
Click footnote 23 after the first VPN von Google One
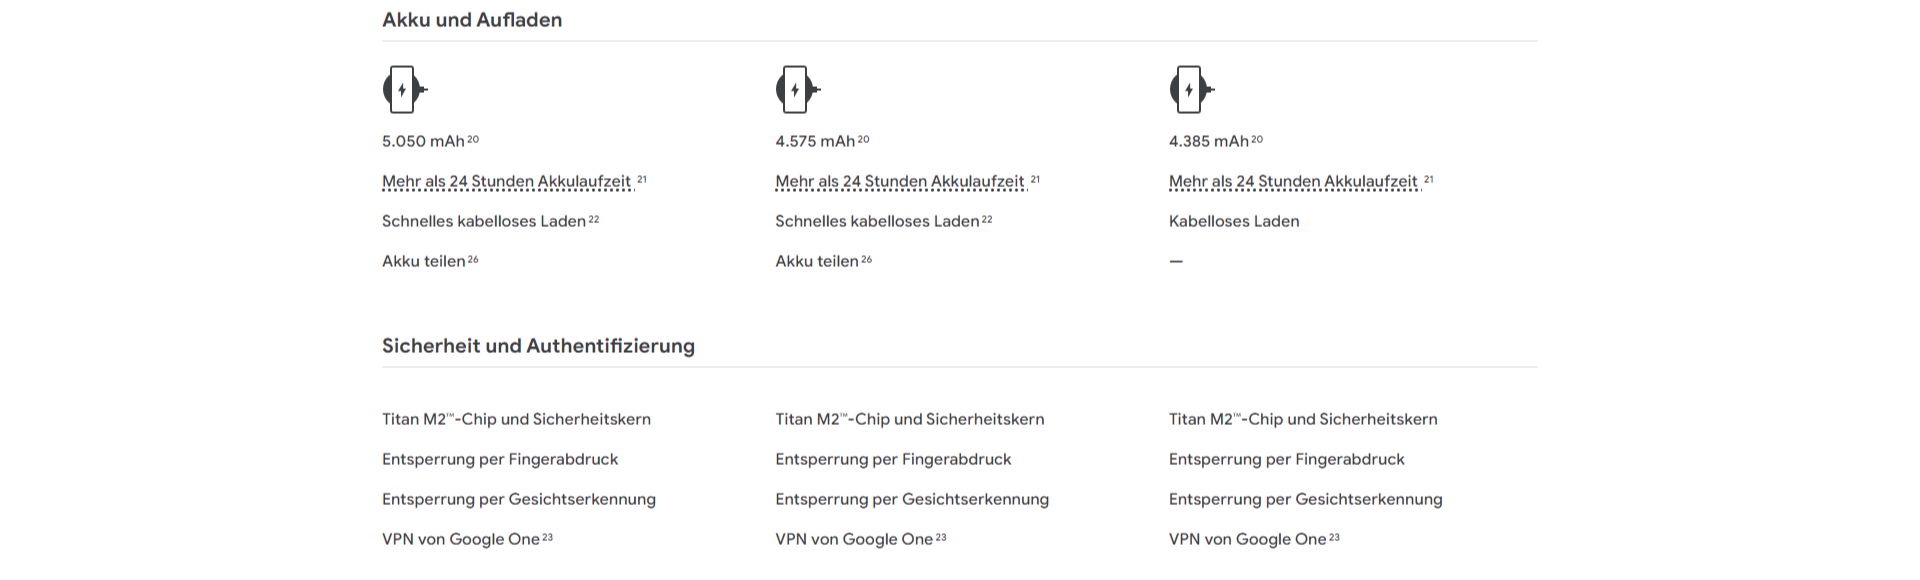point(548,537)
